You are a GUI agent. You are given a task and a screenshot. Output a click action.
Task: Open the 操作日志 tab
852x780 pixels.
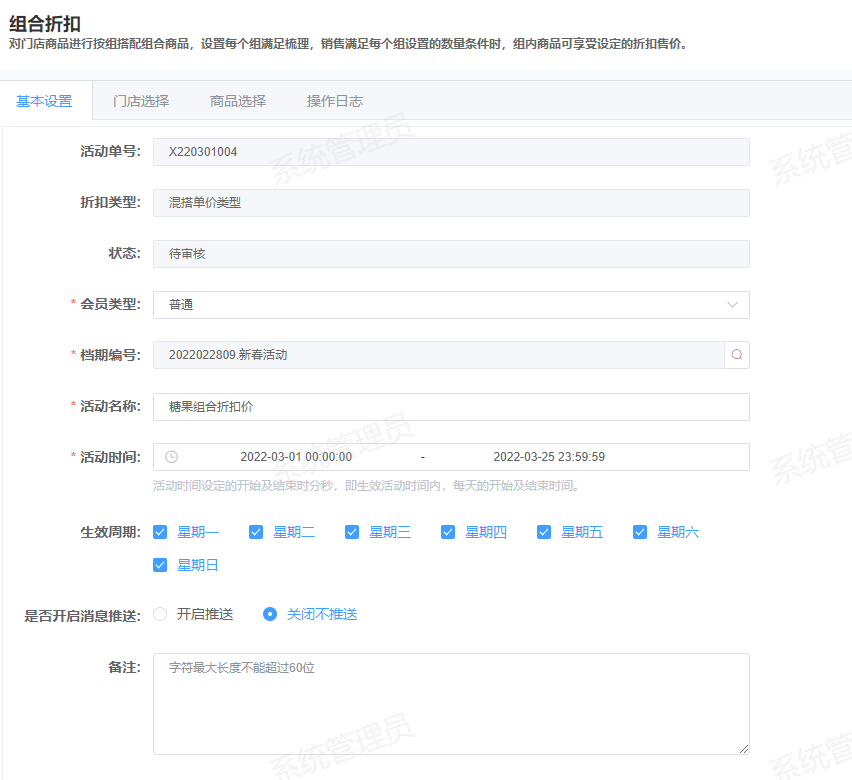coord(335,101)
